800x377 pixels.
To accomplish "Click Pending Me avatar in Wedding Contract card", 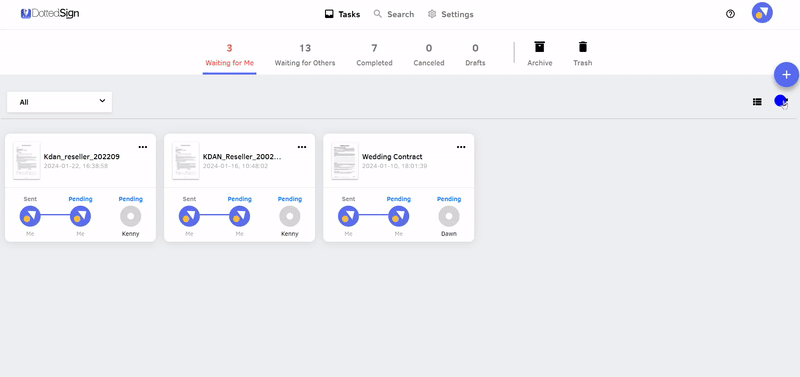I will point(399,216).
